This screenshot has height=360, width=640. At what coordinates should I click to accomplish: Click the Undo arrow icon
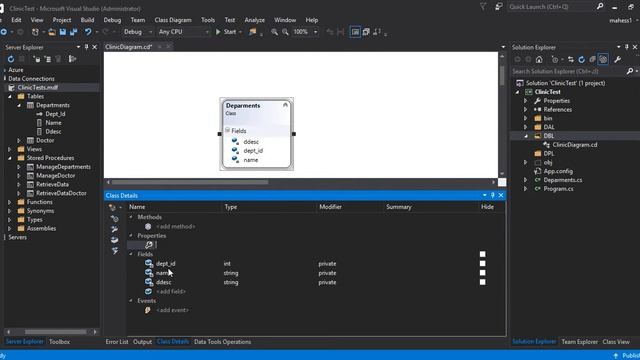(88, 32)
